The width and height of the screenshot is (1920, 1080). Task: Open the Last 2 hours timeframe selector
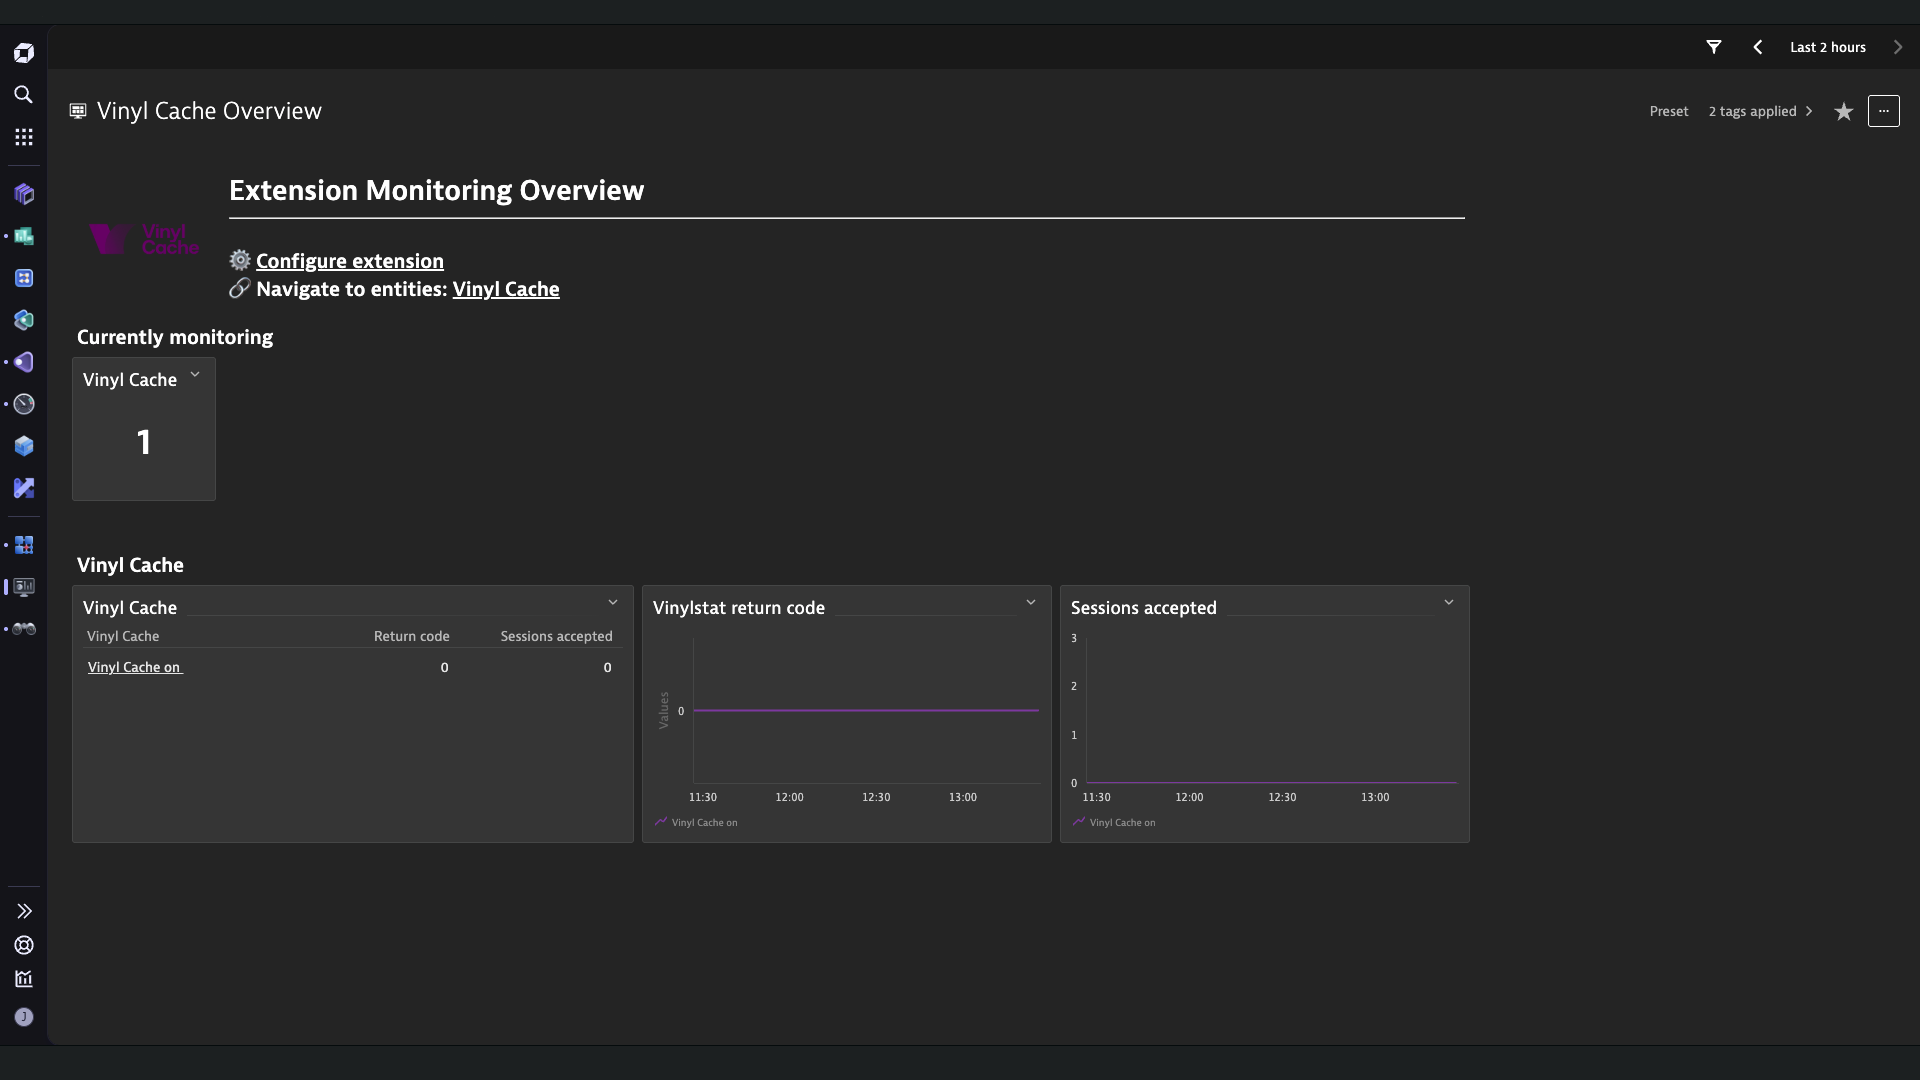(x=1827, y=47)
